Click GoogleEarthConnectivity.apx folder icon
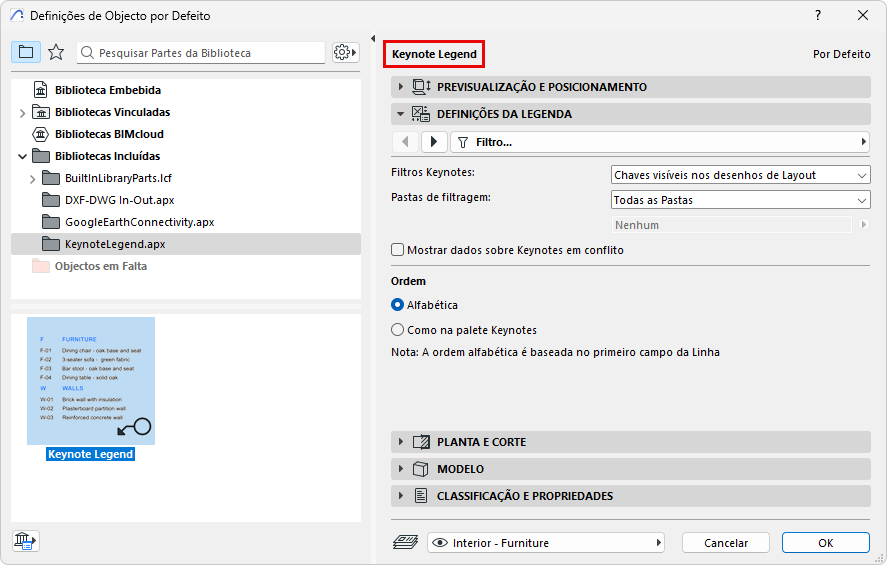 tap(51, 222)
